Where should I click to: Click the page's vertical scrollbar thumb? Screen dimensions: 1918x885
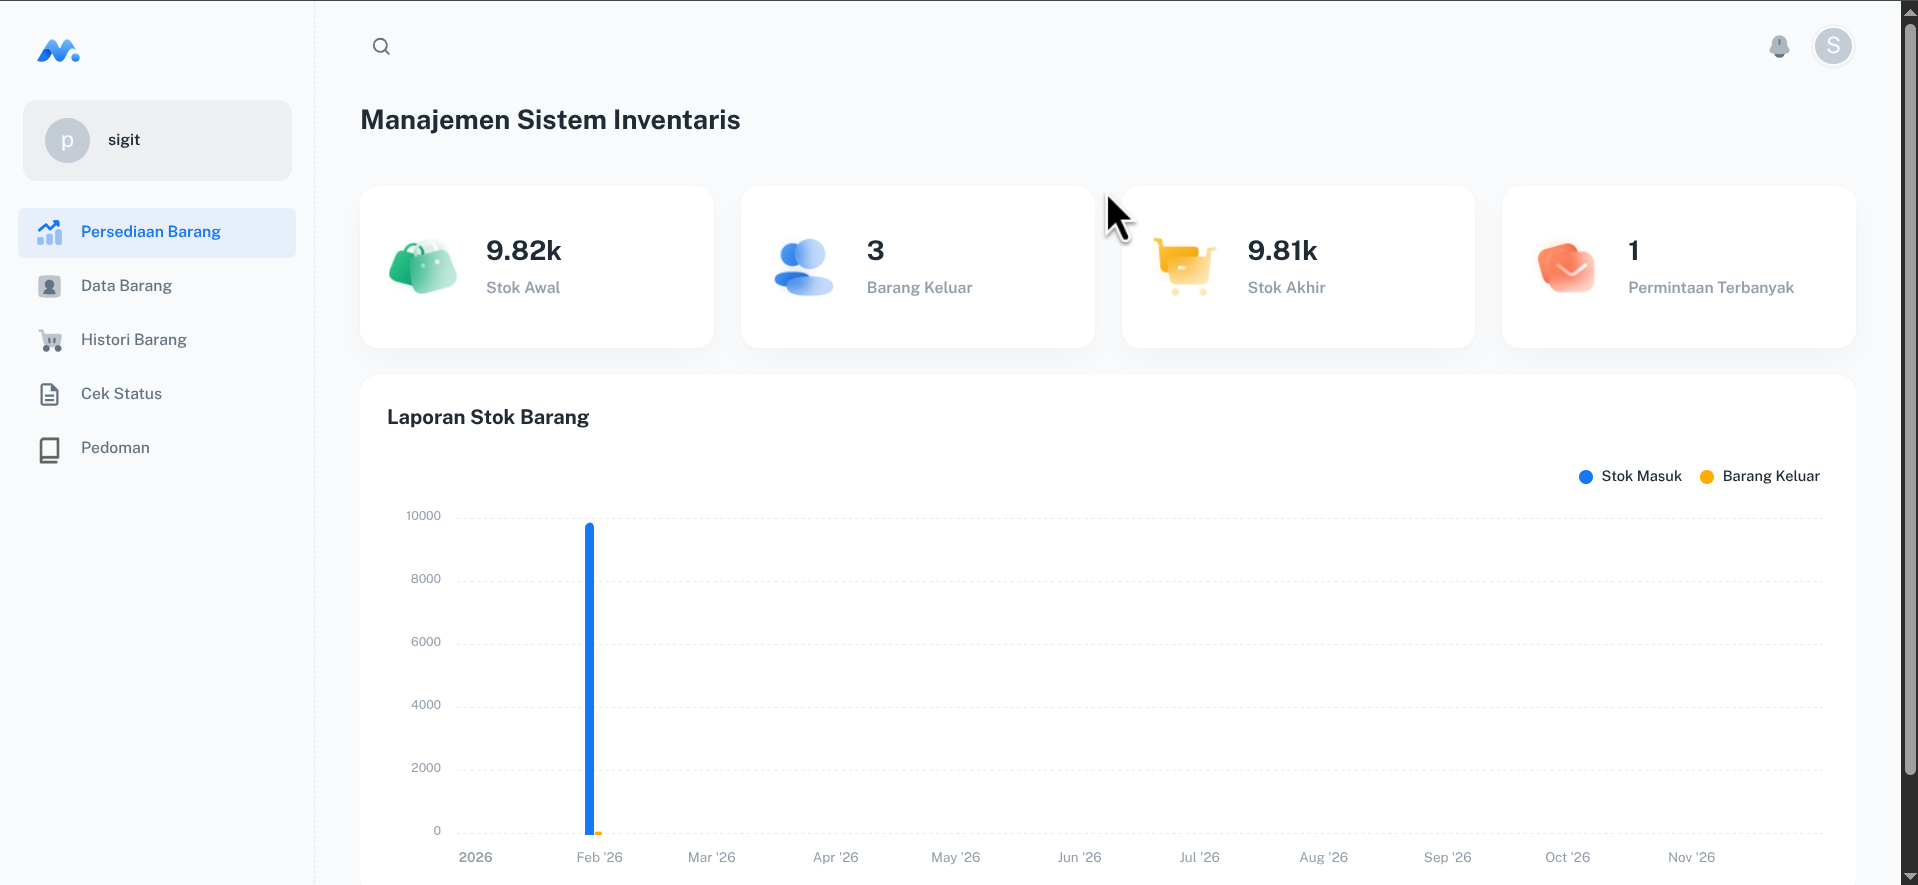pyautogui.click(x=1910, y=400)
